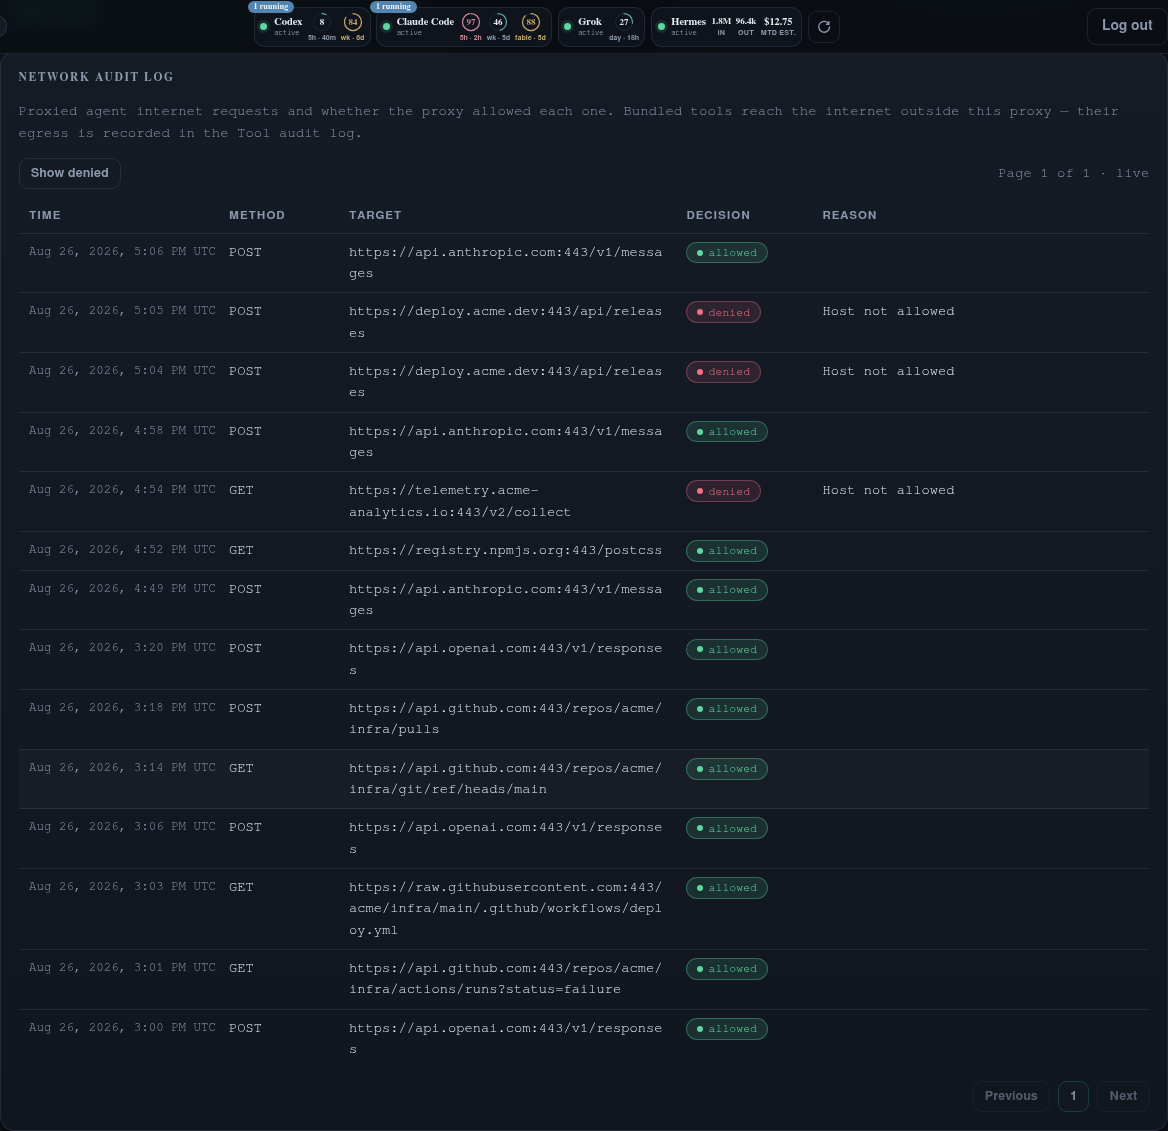Viewport: 1168px width, 1131px height.
Task: Click Codex 5h usage gauge showing 8
Action: click(x=322, y=22)
